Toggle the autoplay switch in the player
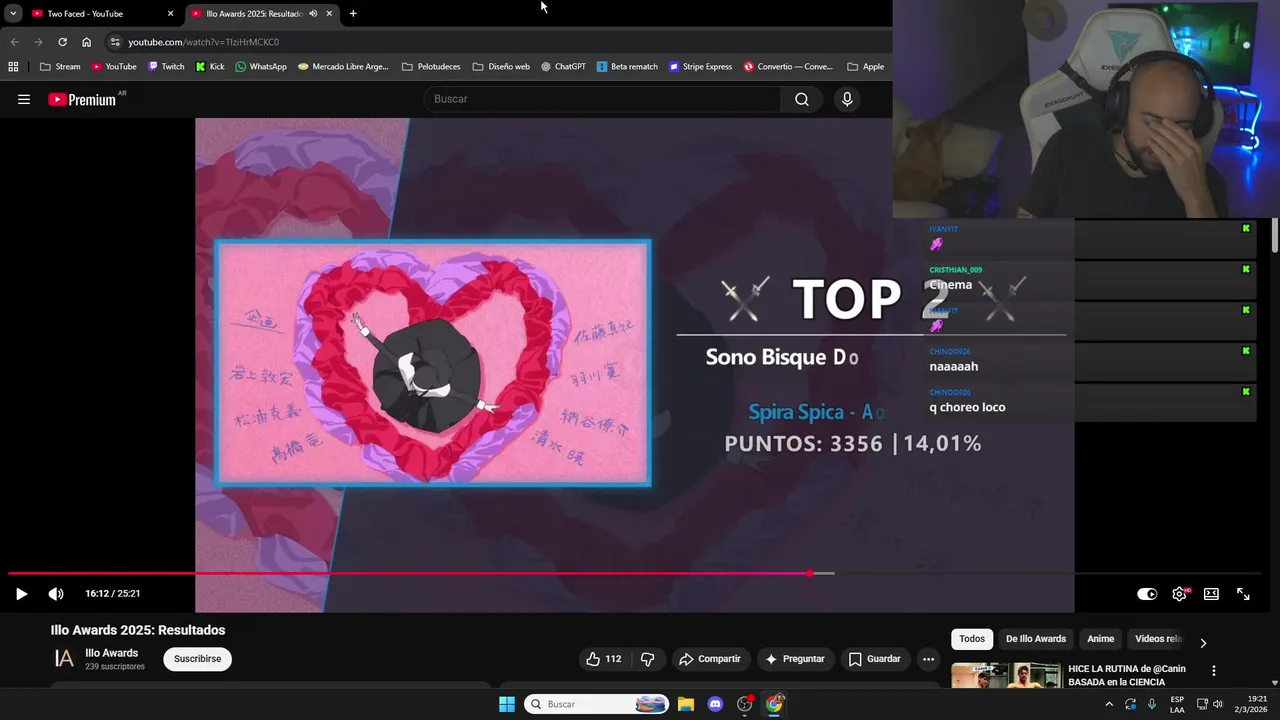 (x=1147, y=594)
